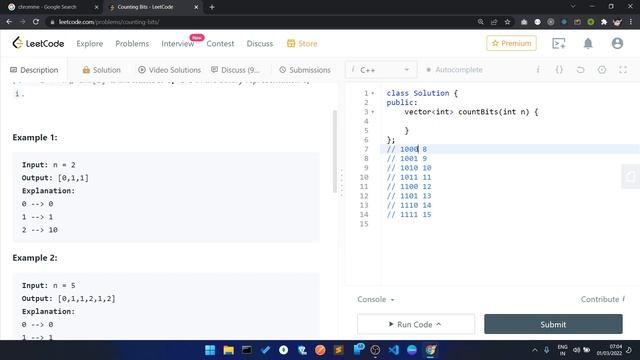
Task: Click the curly braces format icon
Action: (559, 70)
